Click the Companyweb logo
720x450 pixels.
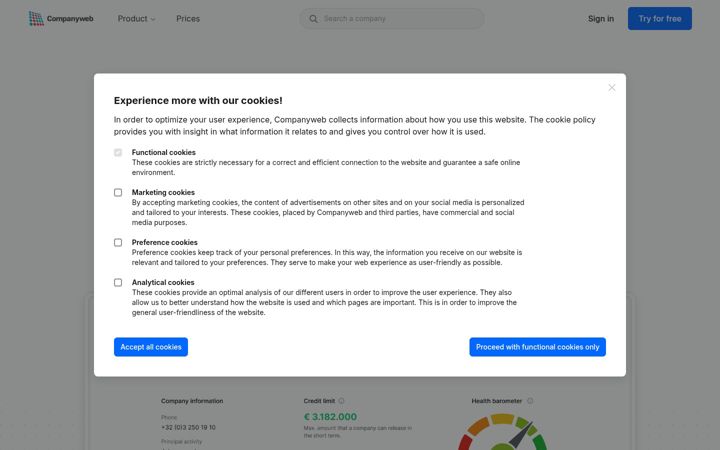(61, 18)
